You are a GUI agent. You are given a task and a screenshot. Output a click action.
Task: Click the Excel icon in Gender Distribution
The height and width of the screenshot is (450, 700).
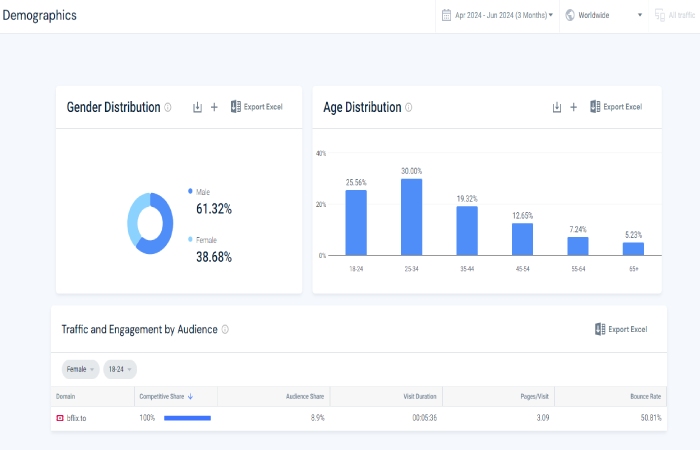(236, 106)
